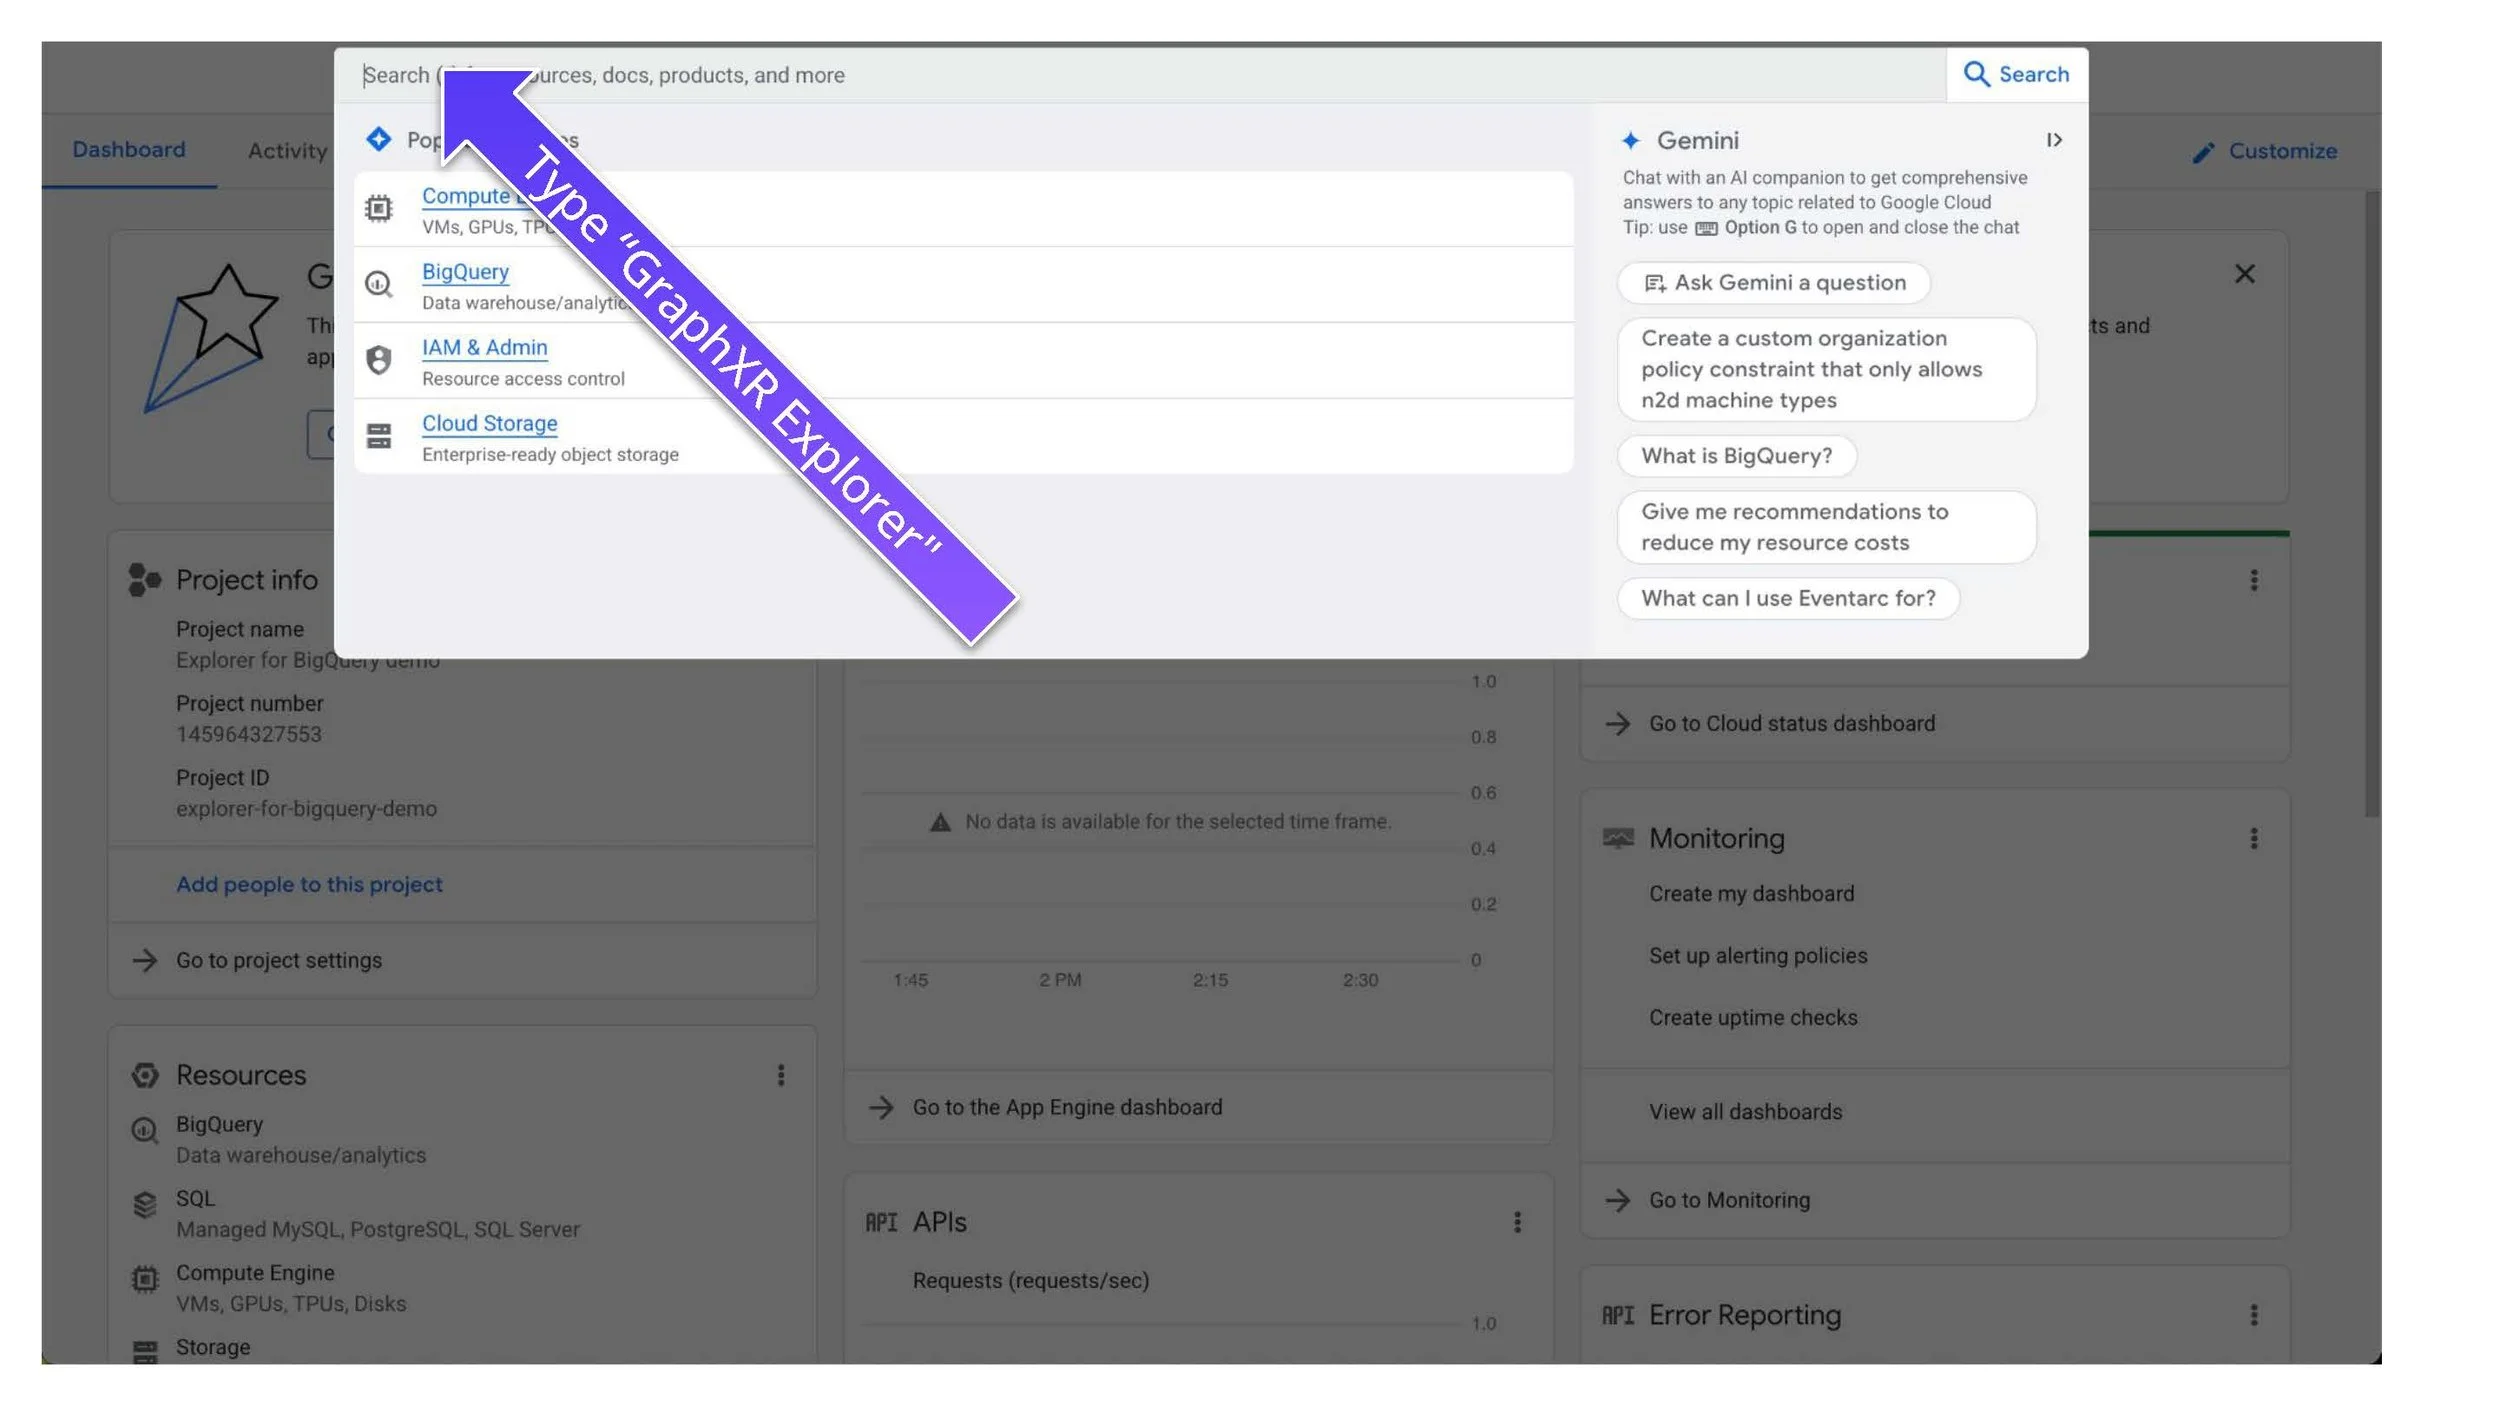Image resolution: width=2500 pixels, height=1406 pixels.
Task: Click the Gemini sparkle icon
Action: click(1630, 141)
